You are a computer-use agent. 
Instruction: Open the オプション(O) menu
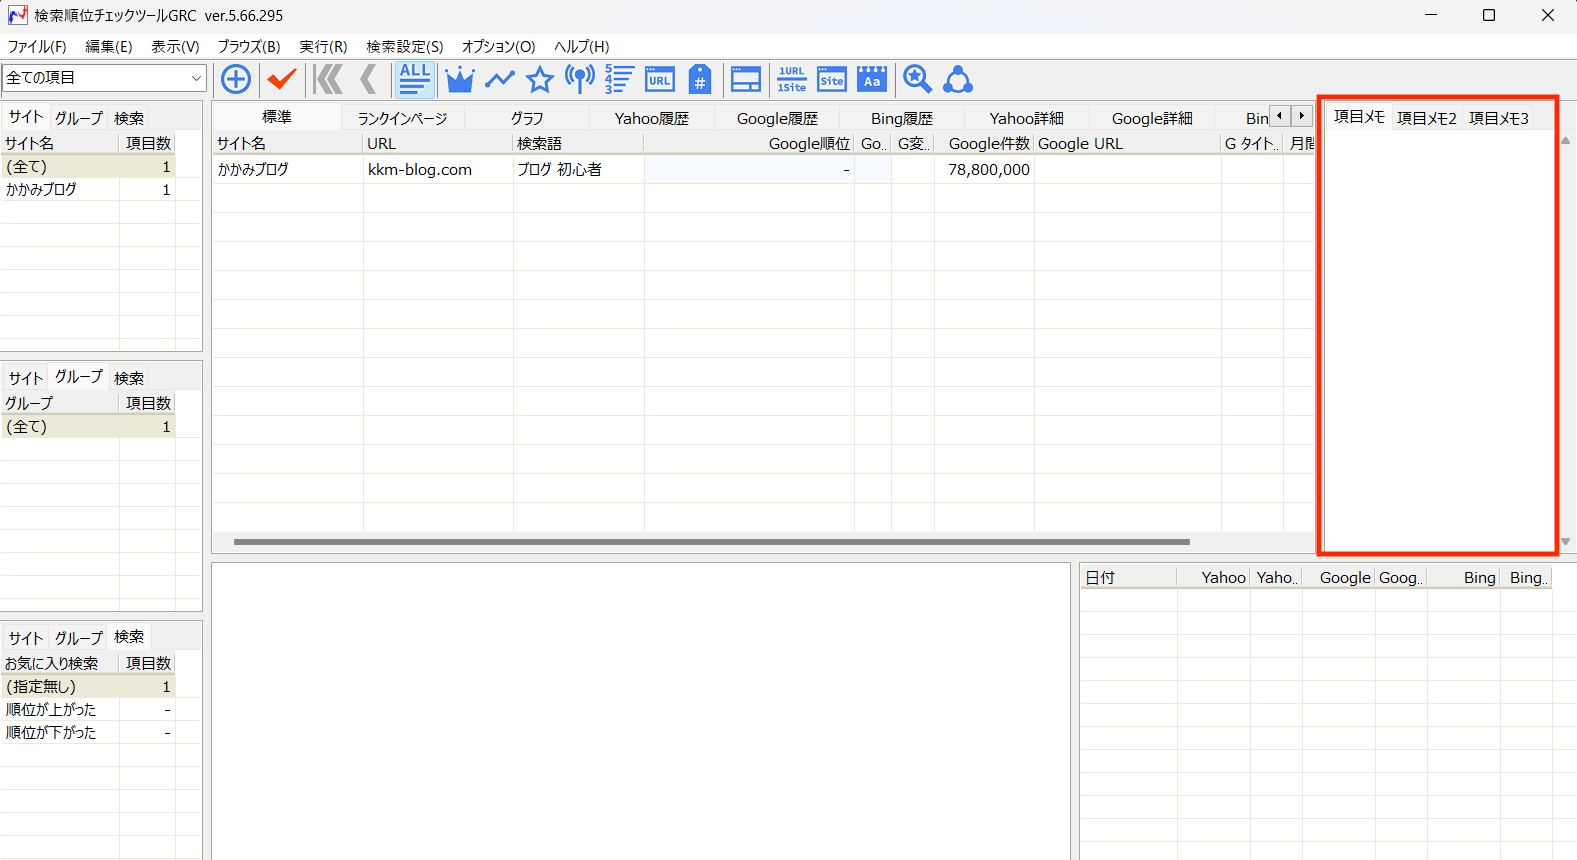click(x=498, y=47)
